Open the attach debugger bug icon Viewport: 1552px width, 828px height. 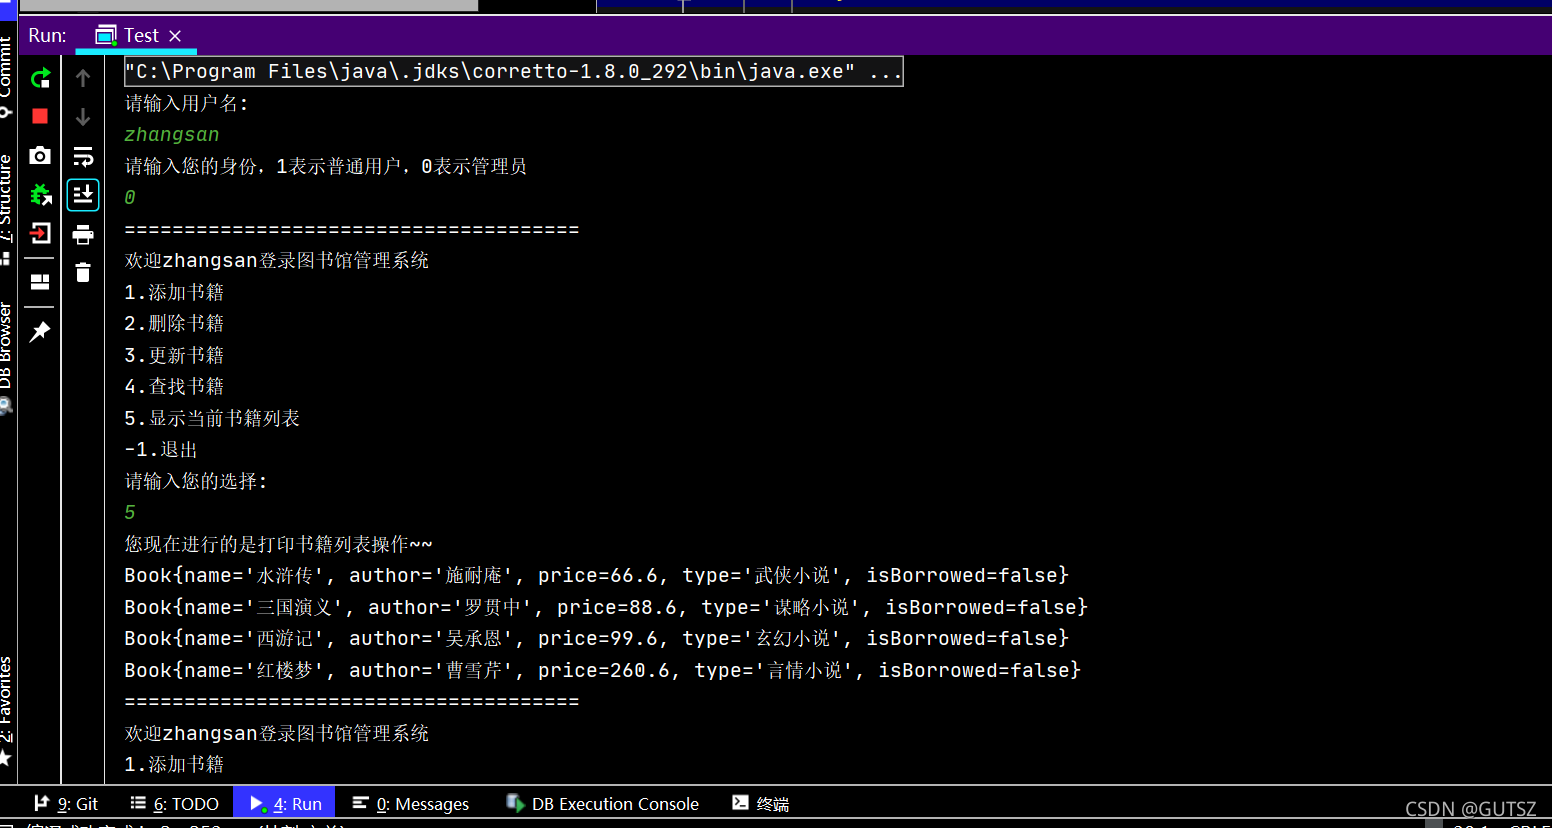click(40, 194)
